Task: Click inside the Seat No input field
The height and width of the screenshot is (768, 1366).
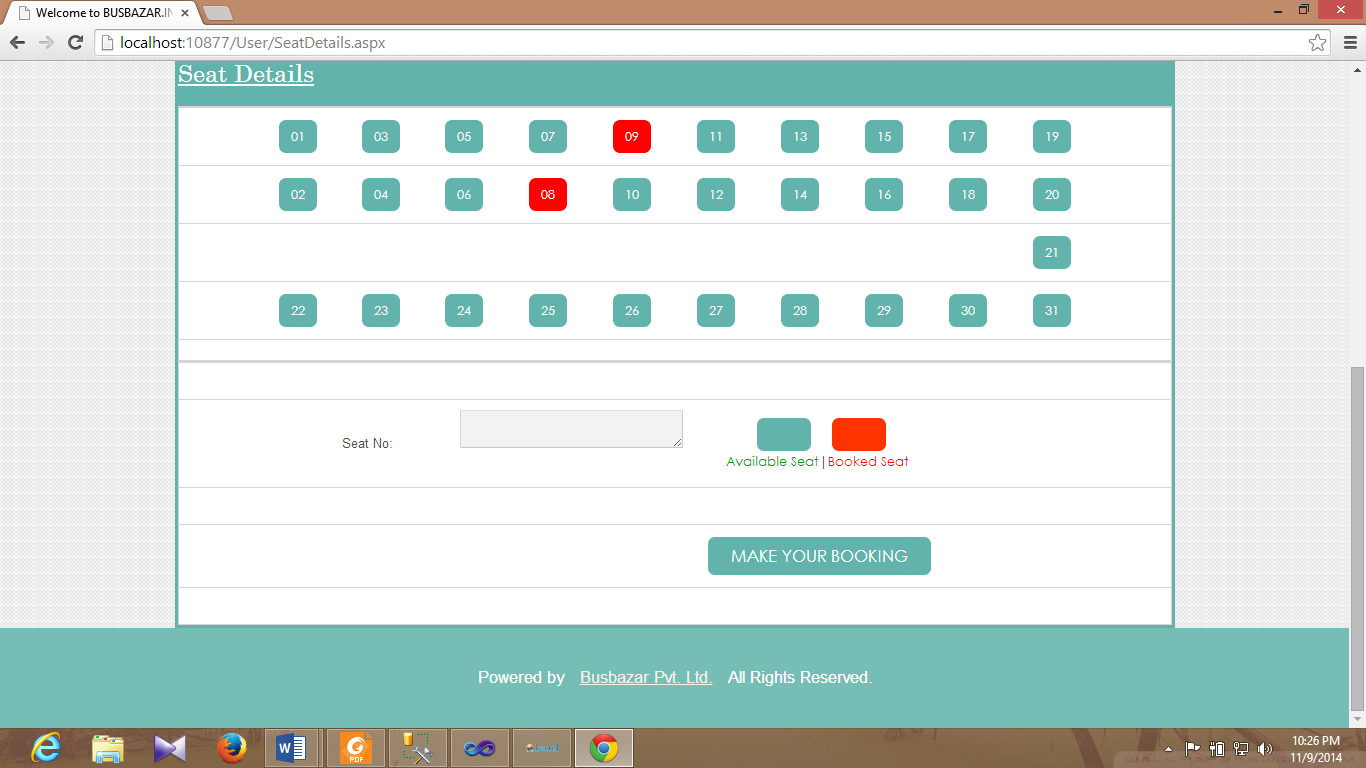Action: click(570, 428)
